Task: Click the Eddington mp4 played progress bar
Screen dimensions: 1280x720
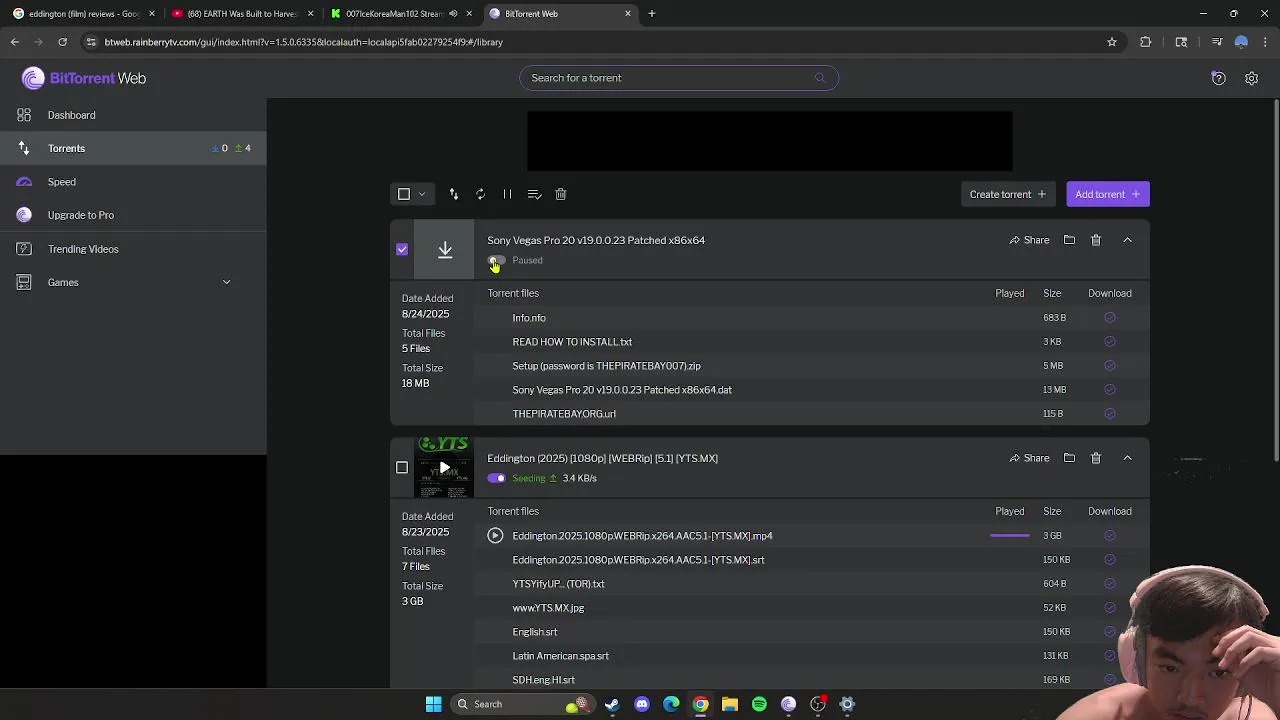Action: [1009, 536]
